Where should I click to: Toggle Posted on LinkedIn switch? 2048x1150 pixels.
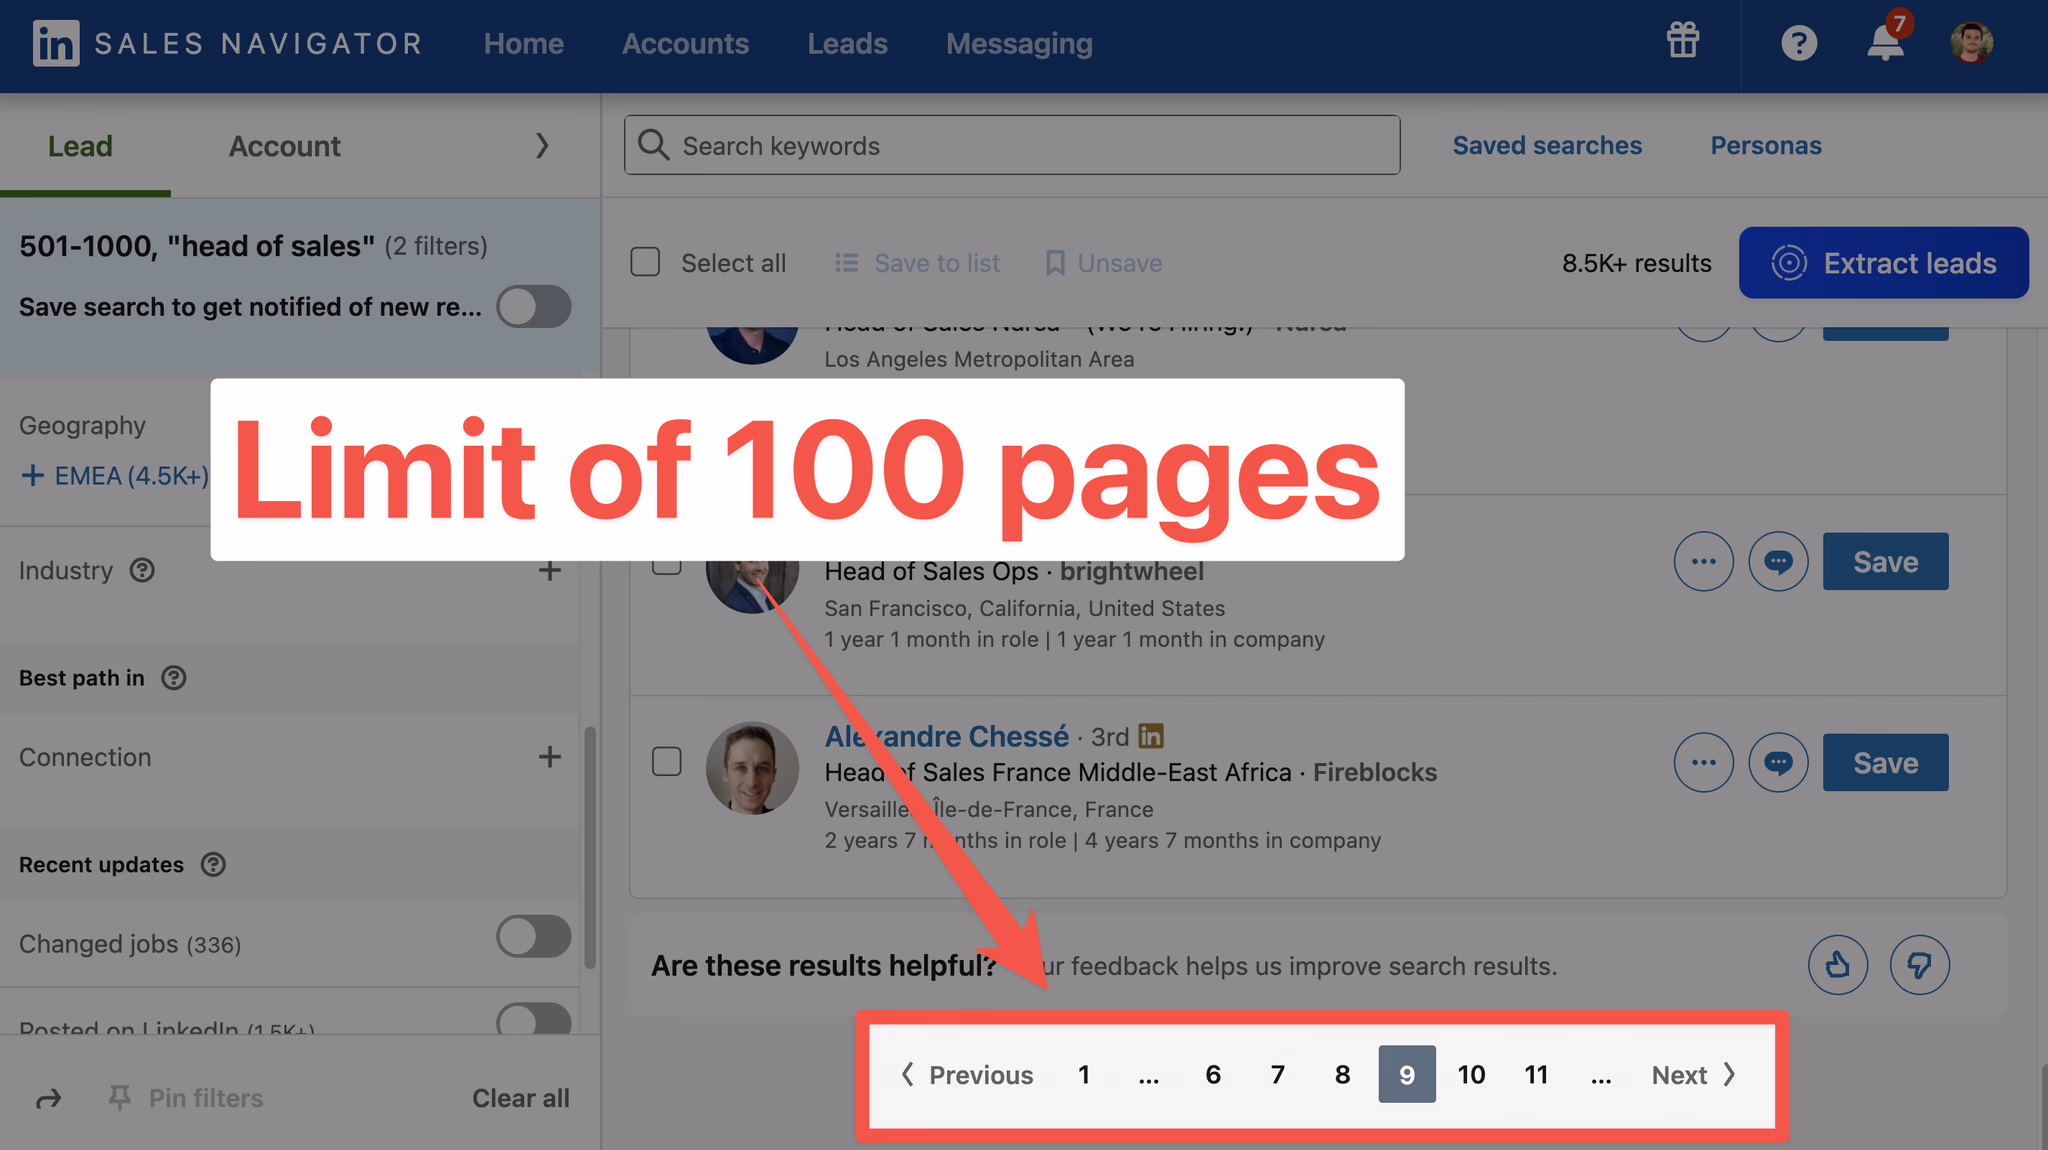point(534,1019)
